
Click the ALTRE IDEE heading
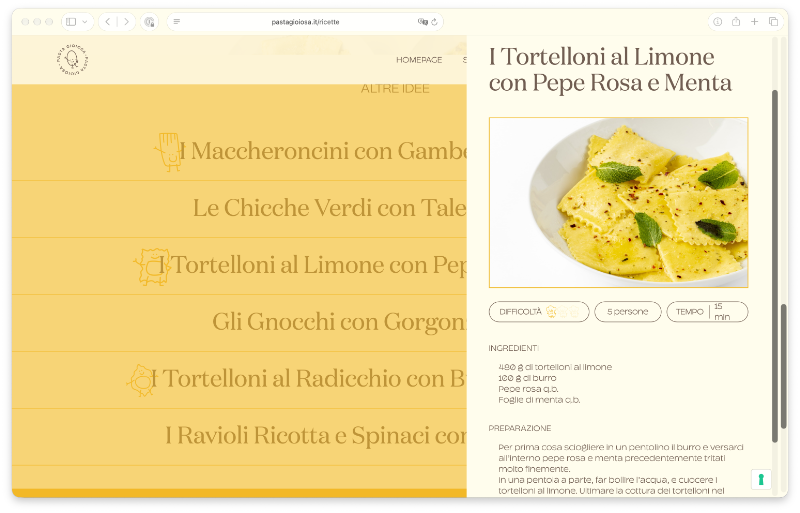(x=395, y=89)
